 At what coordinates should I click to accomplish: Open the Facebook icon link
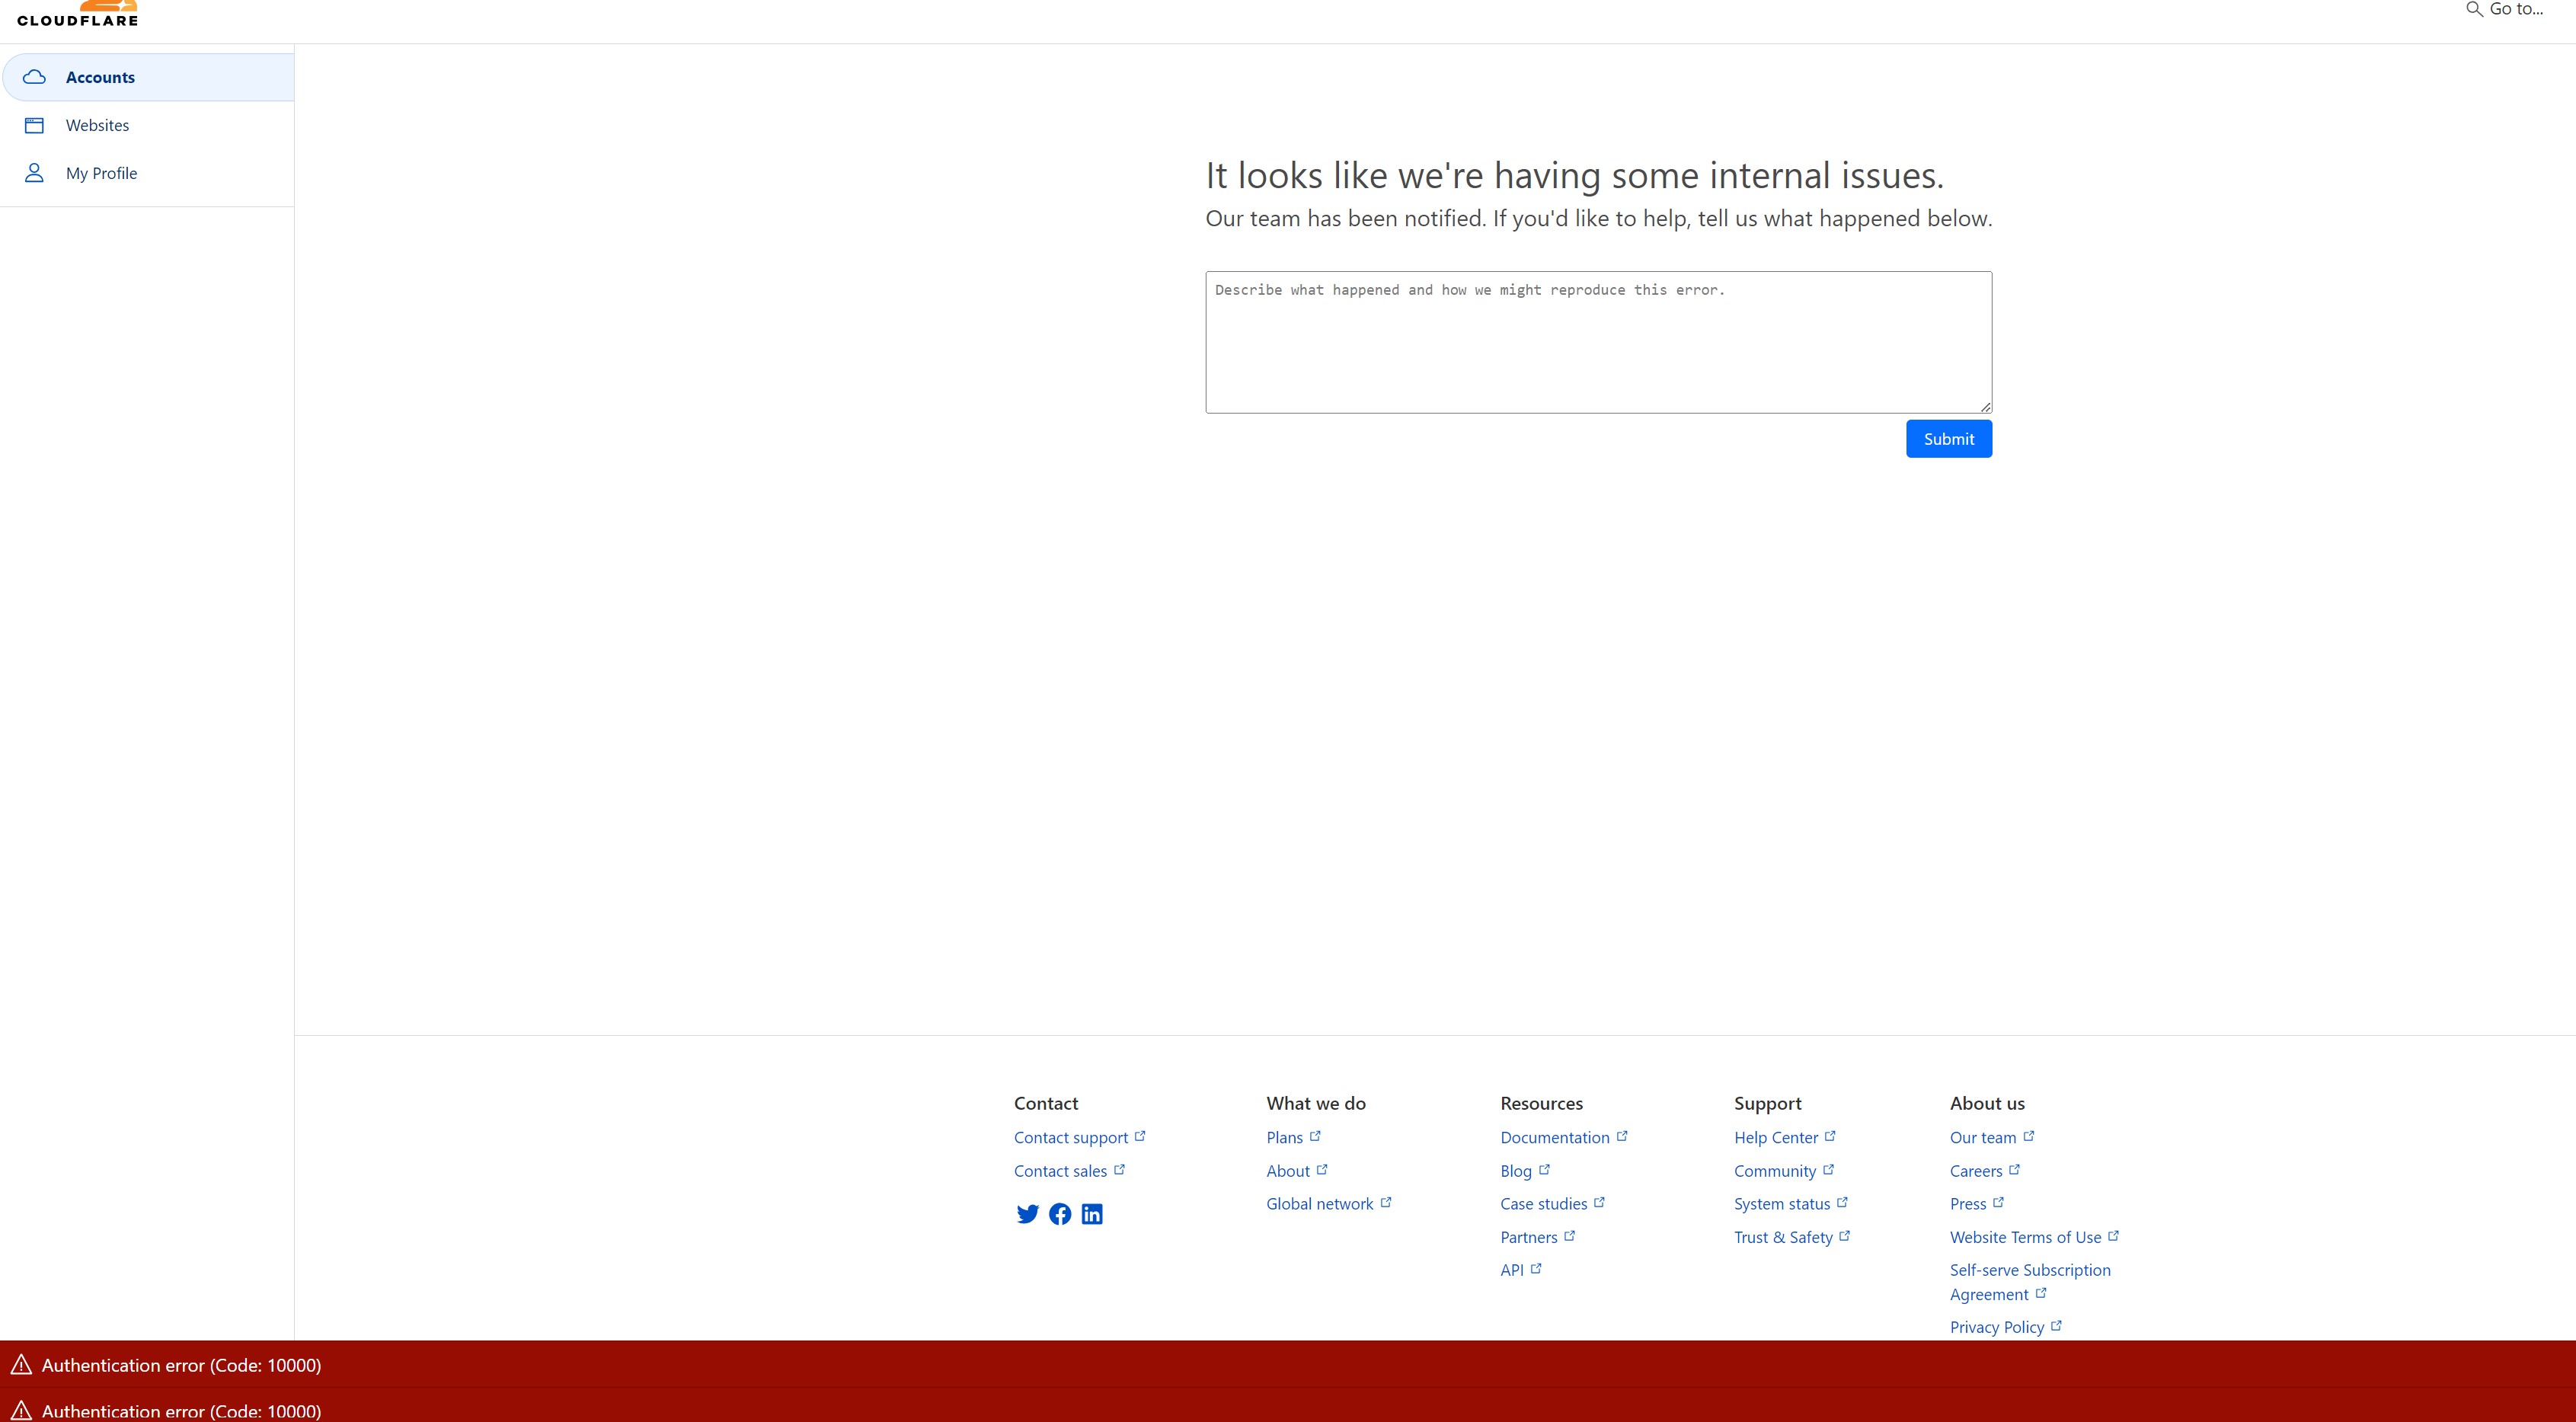click(x=1060, y=1214)
